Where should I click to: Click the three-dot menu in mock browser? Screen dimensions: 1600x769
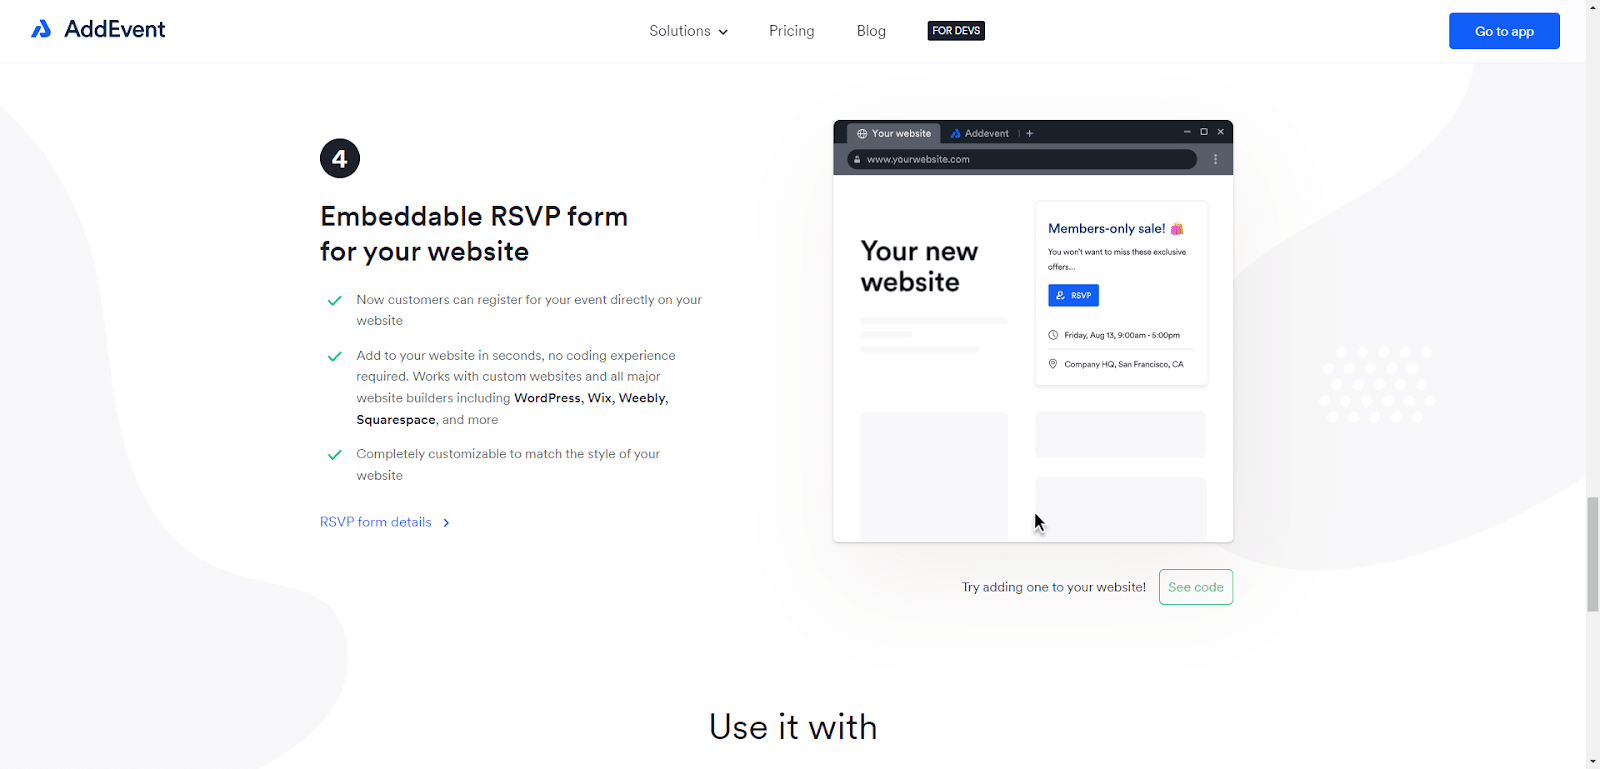1215,159
